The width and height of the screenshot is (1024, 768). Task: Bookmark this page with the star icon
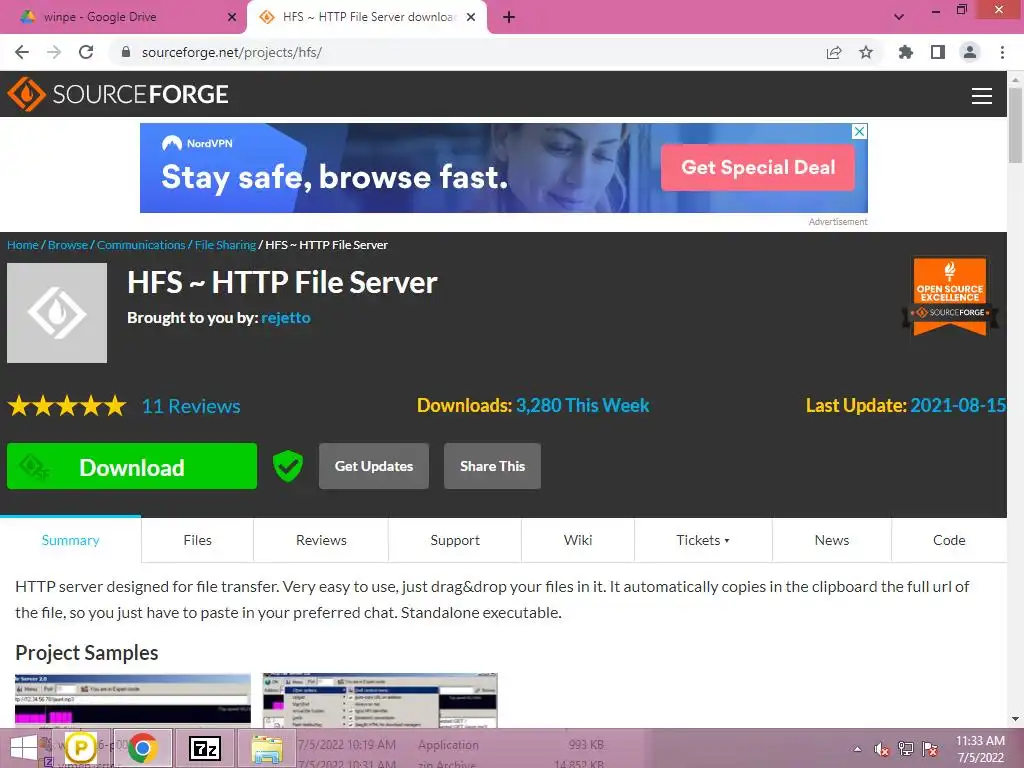point(866,52)
